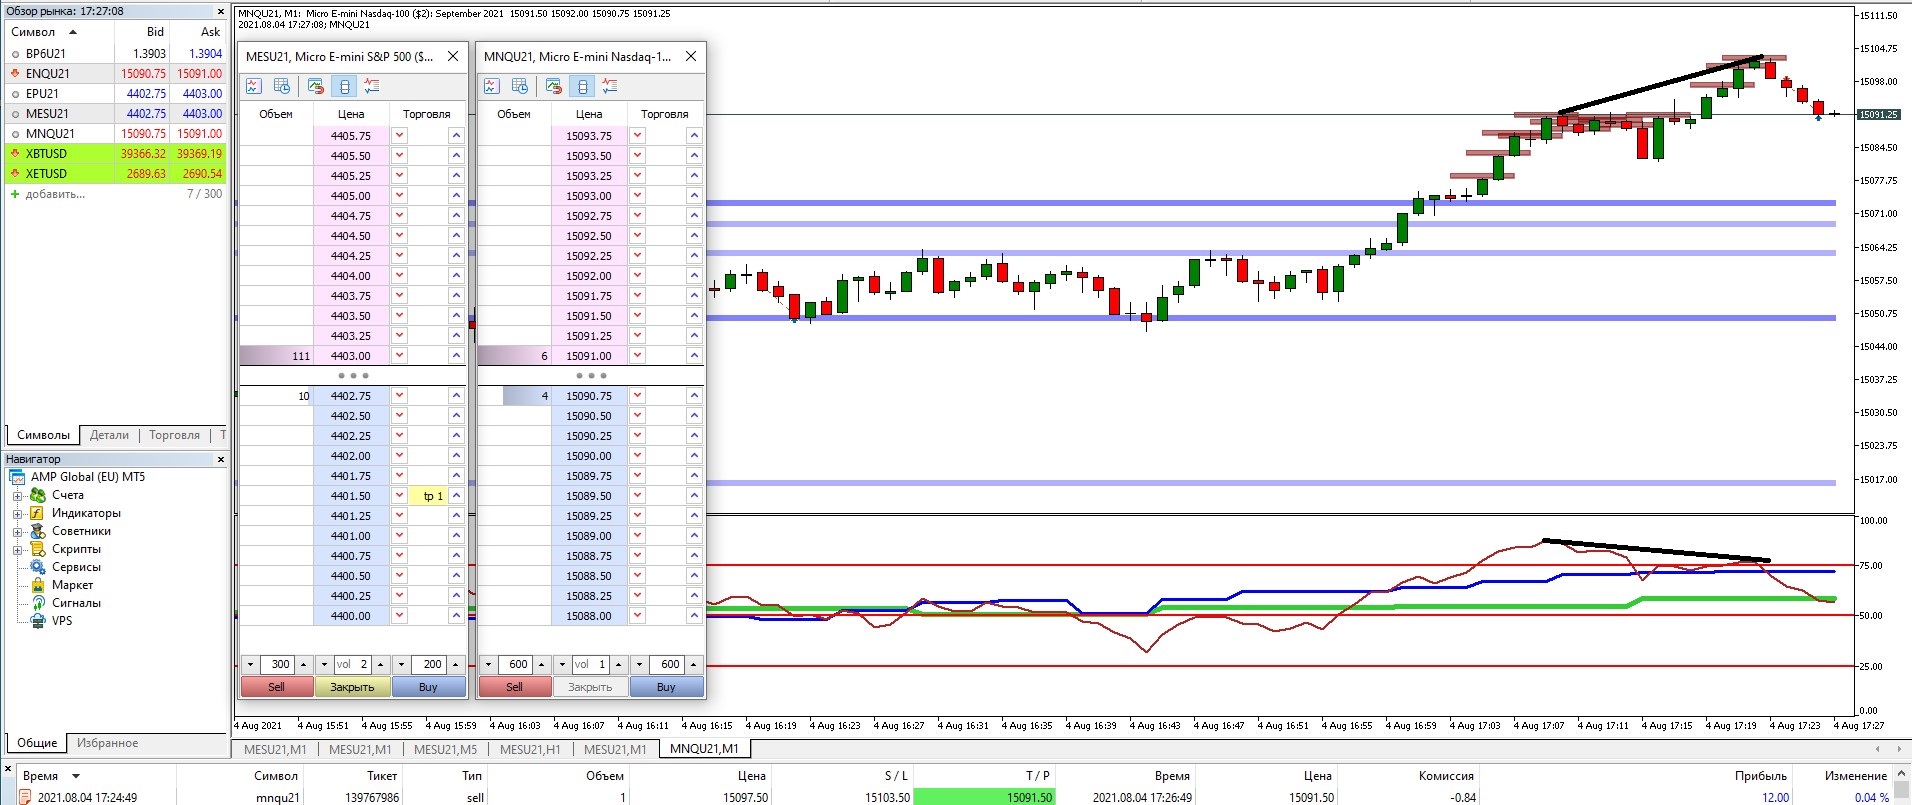Click the yellow Закрыть button in MESU21 window
Viewport: 1912px width, 805px height.
[x=352, y=687]
